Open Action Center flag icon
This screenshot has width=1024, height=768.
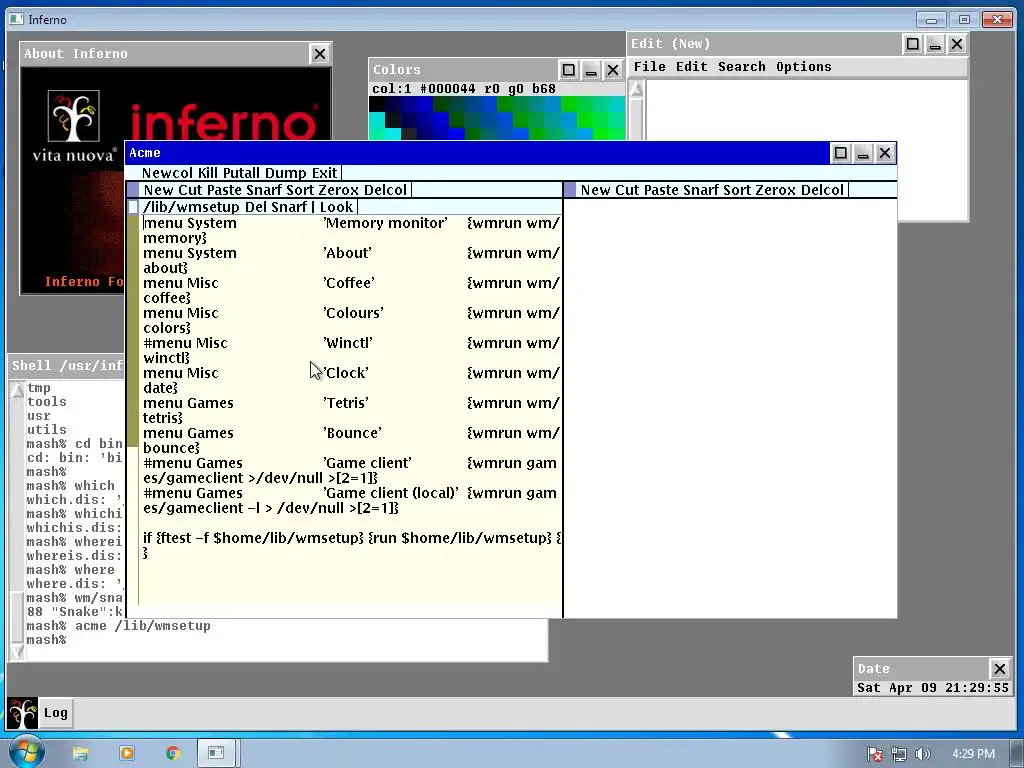[x=875, y=754]
